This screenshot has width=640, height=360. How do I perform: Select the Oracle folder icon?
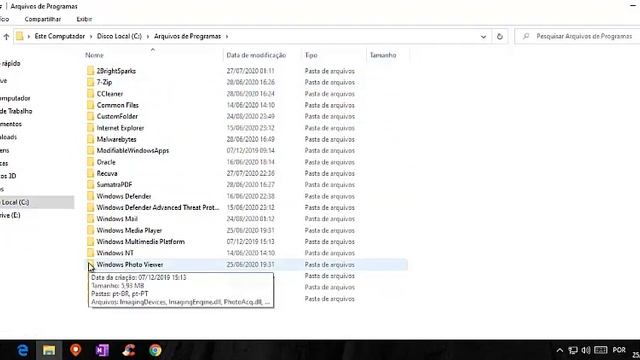[x=90, y=162]
